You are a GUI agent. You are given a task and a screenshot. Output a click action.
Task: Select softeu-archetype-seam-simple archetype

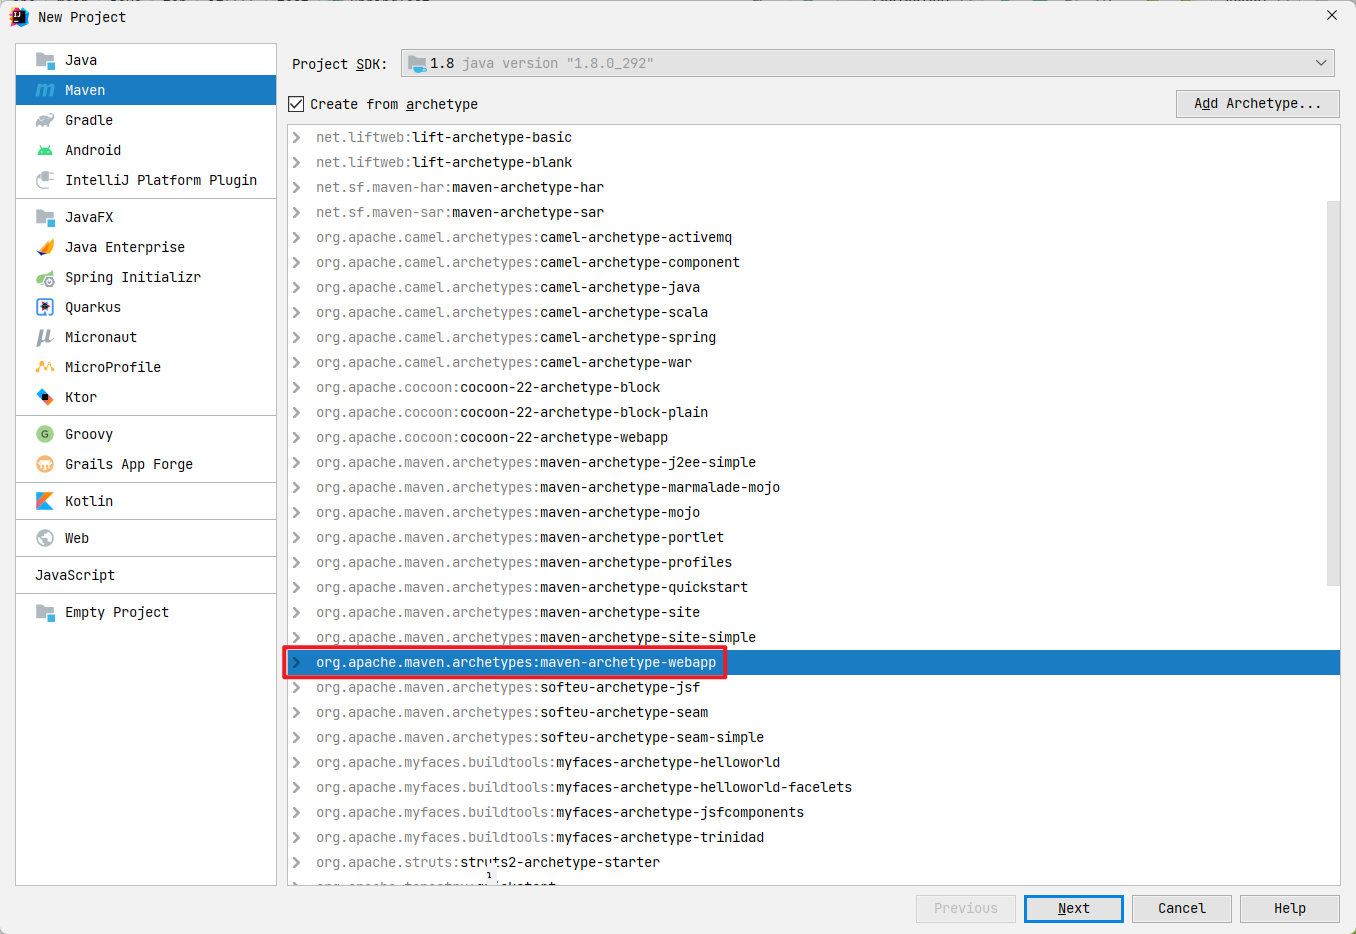pyautogui.click(x=814, y=737)
